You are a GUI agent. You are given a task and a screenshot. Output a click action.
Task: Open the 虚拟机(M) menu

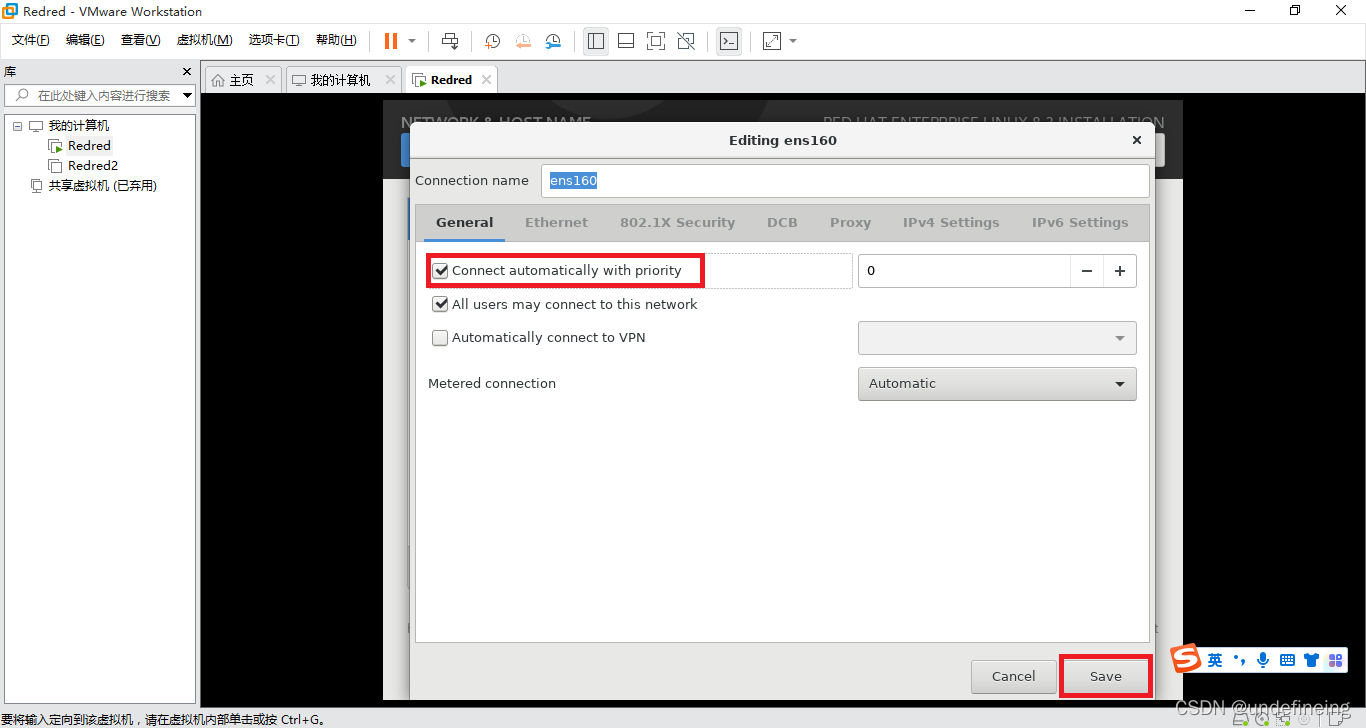[204, 40]
